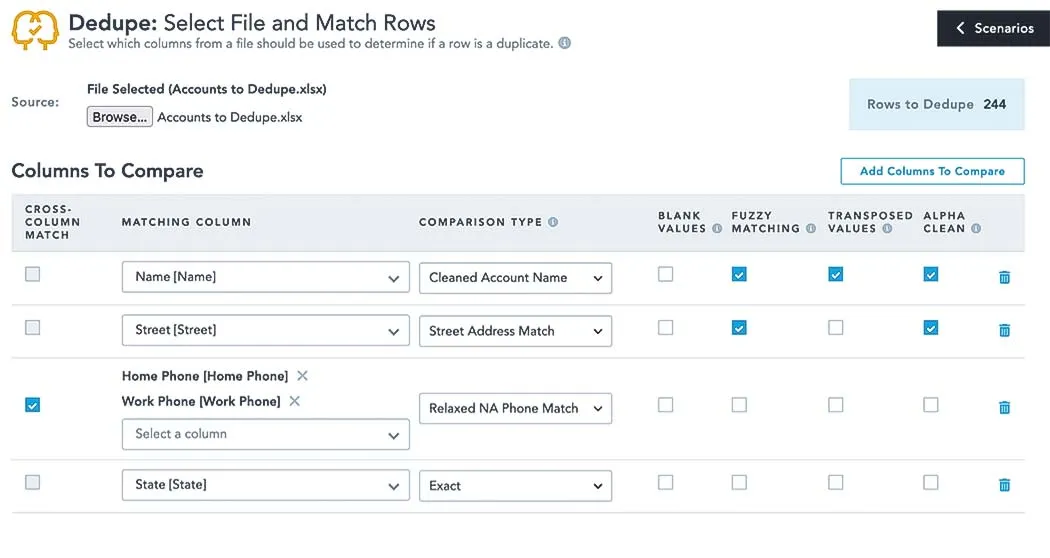Open Relaxed NA Phone Match comparison dropdown
This screenshot has height=558, width=1050.
click(515, 409)
